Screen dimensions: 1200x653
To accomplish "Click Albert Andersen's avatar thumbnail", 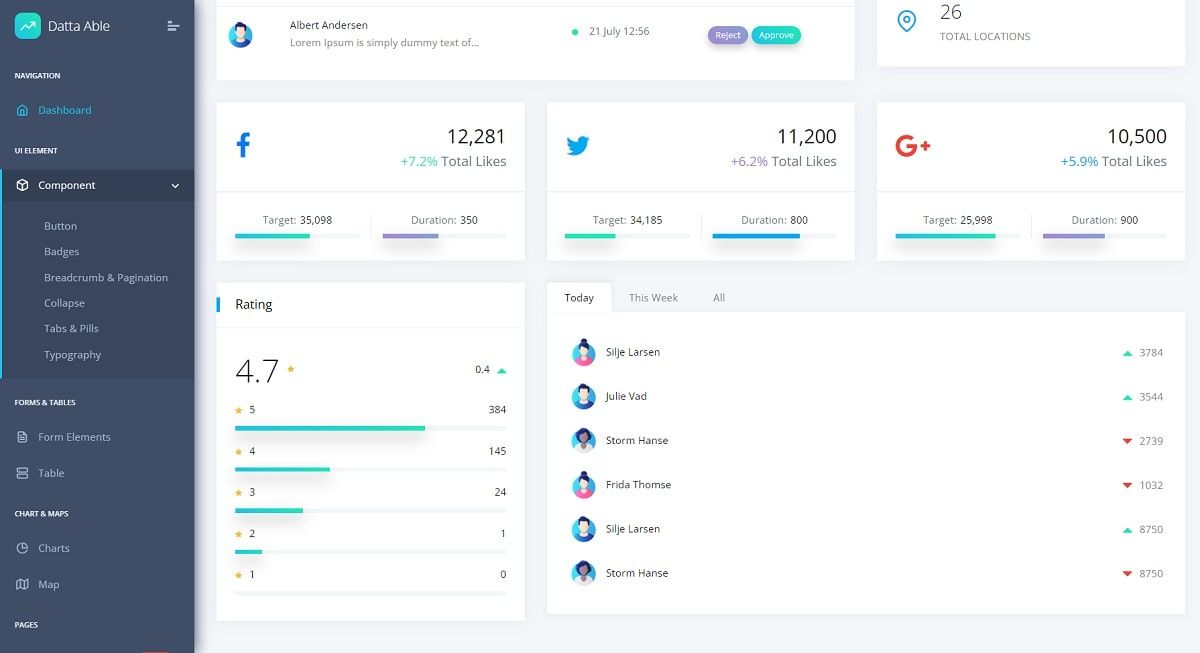I will click(240, 32).
